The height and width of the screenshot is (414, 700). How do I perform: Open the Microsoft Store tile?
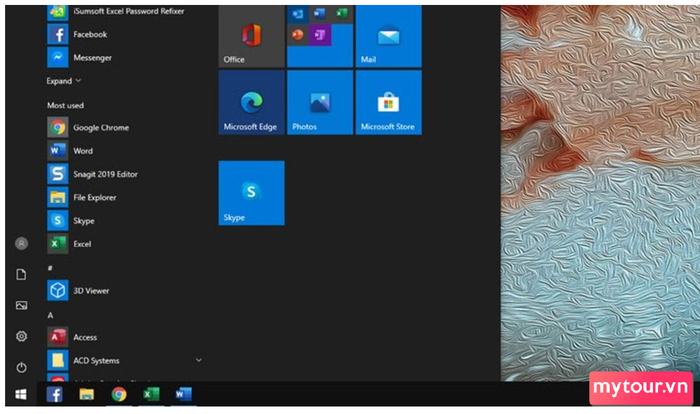pyautogui.click(x=388, y=102)
